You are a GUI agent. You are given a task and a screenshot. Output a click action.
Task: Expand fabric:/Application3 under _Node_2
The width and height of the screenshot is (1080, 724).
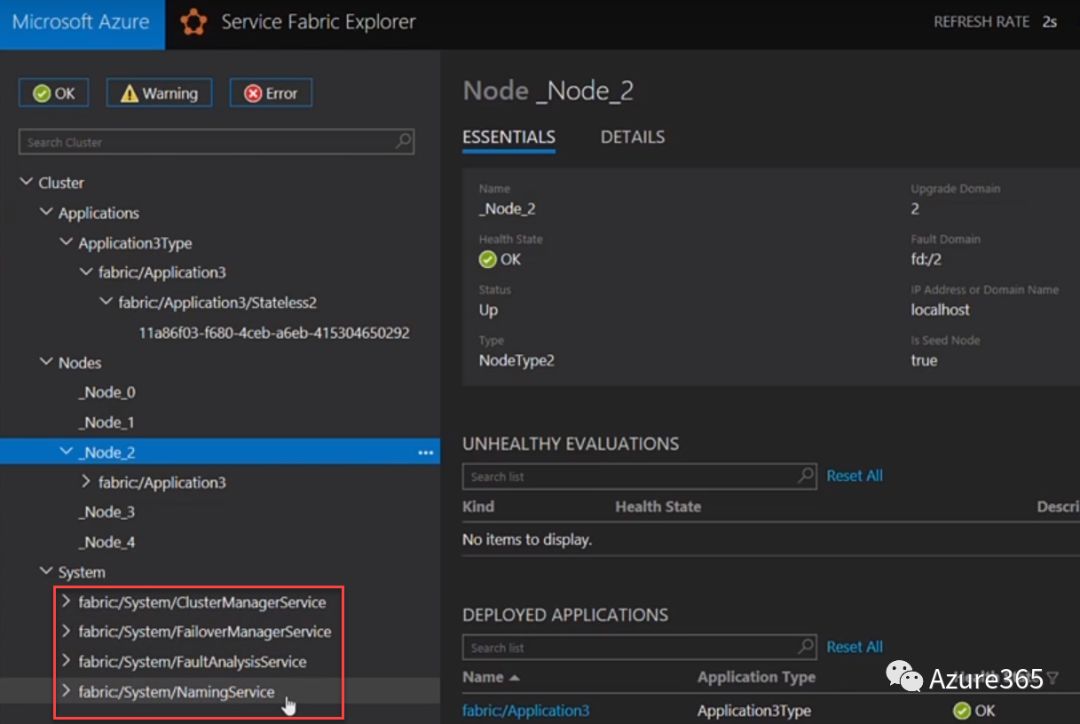click(x=86, y=482)
